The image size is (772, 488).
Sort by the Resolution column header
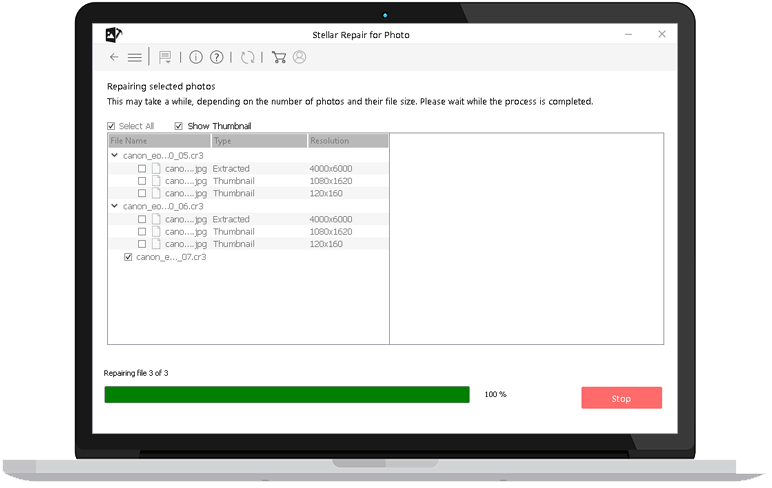[348, 141]
